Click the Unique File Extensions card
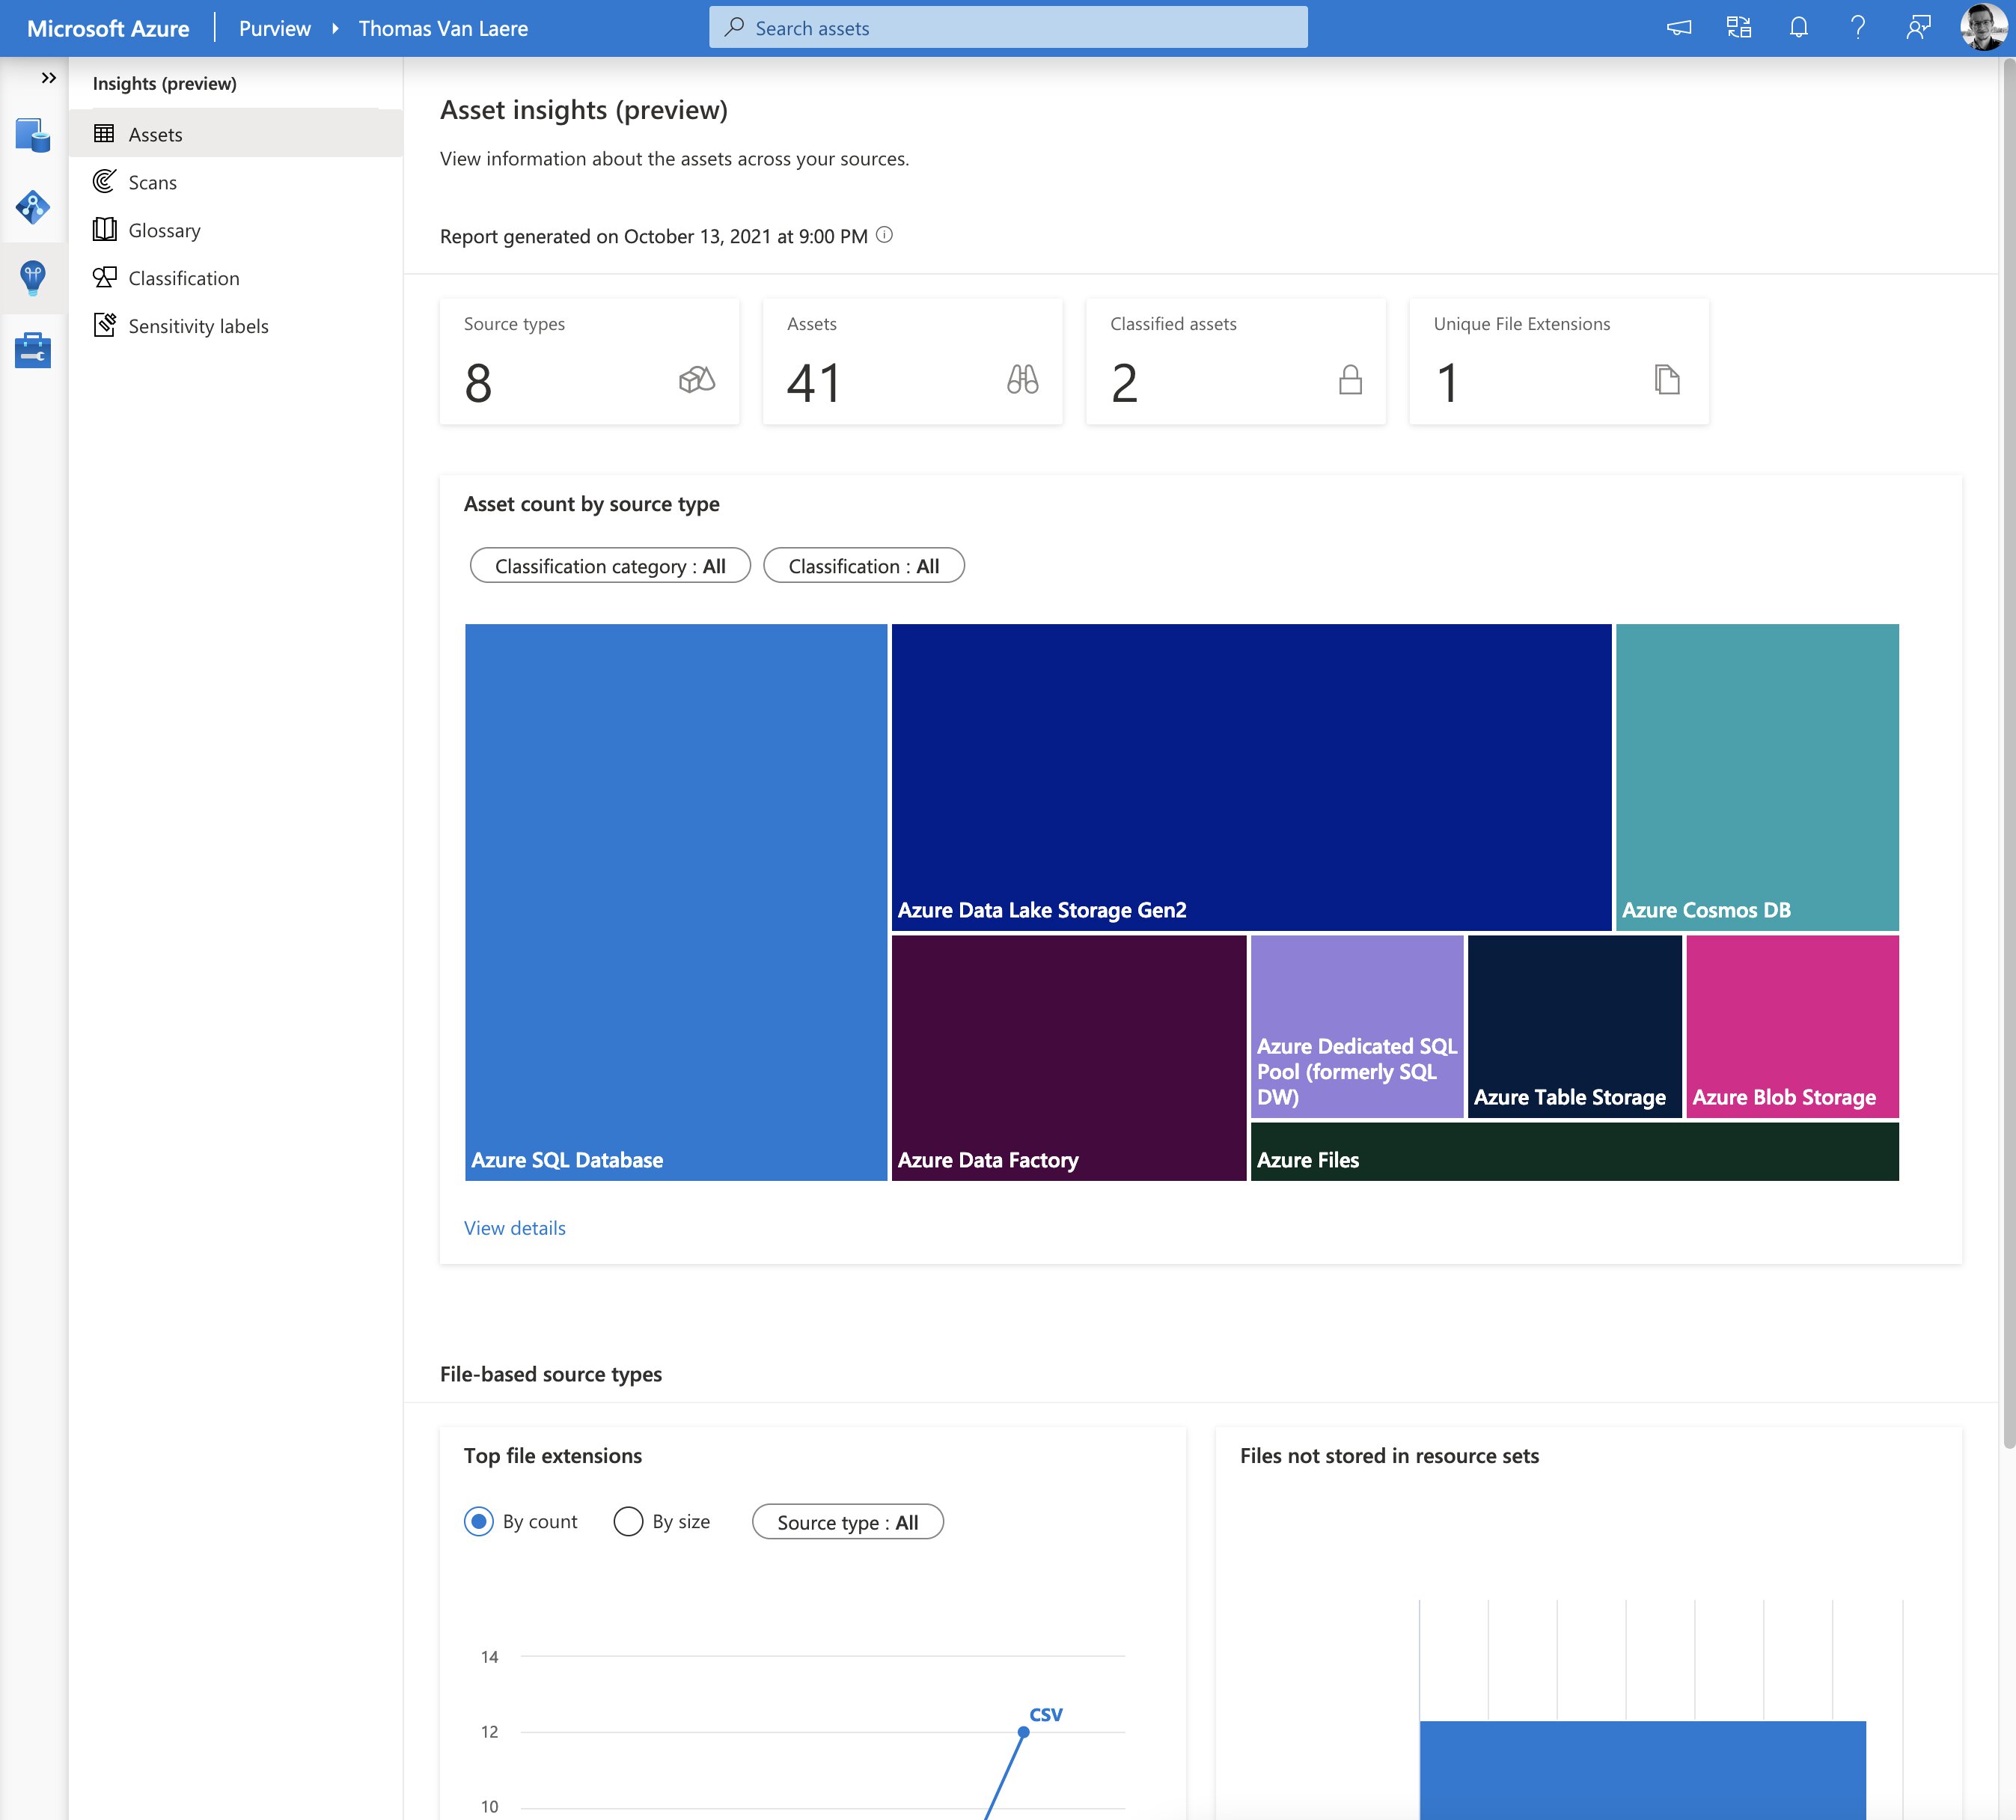Screen dimensions: 2016x1820 pos(1559,361)
